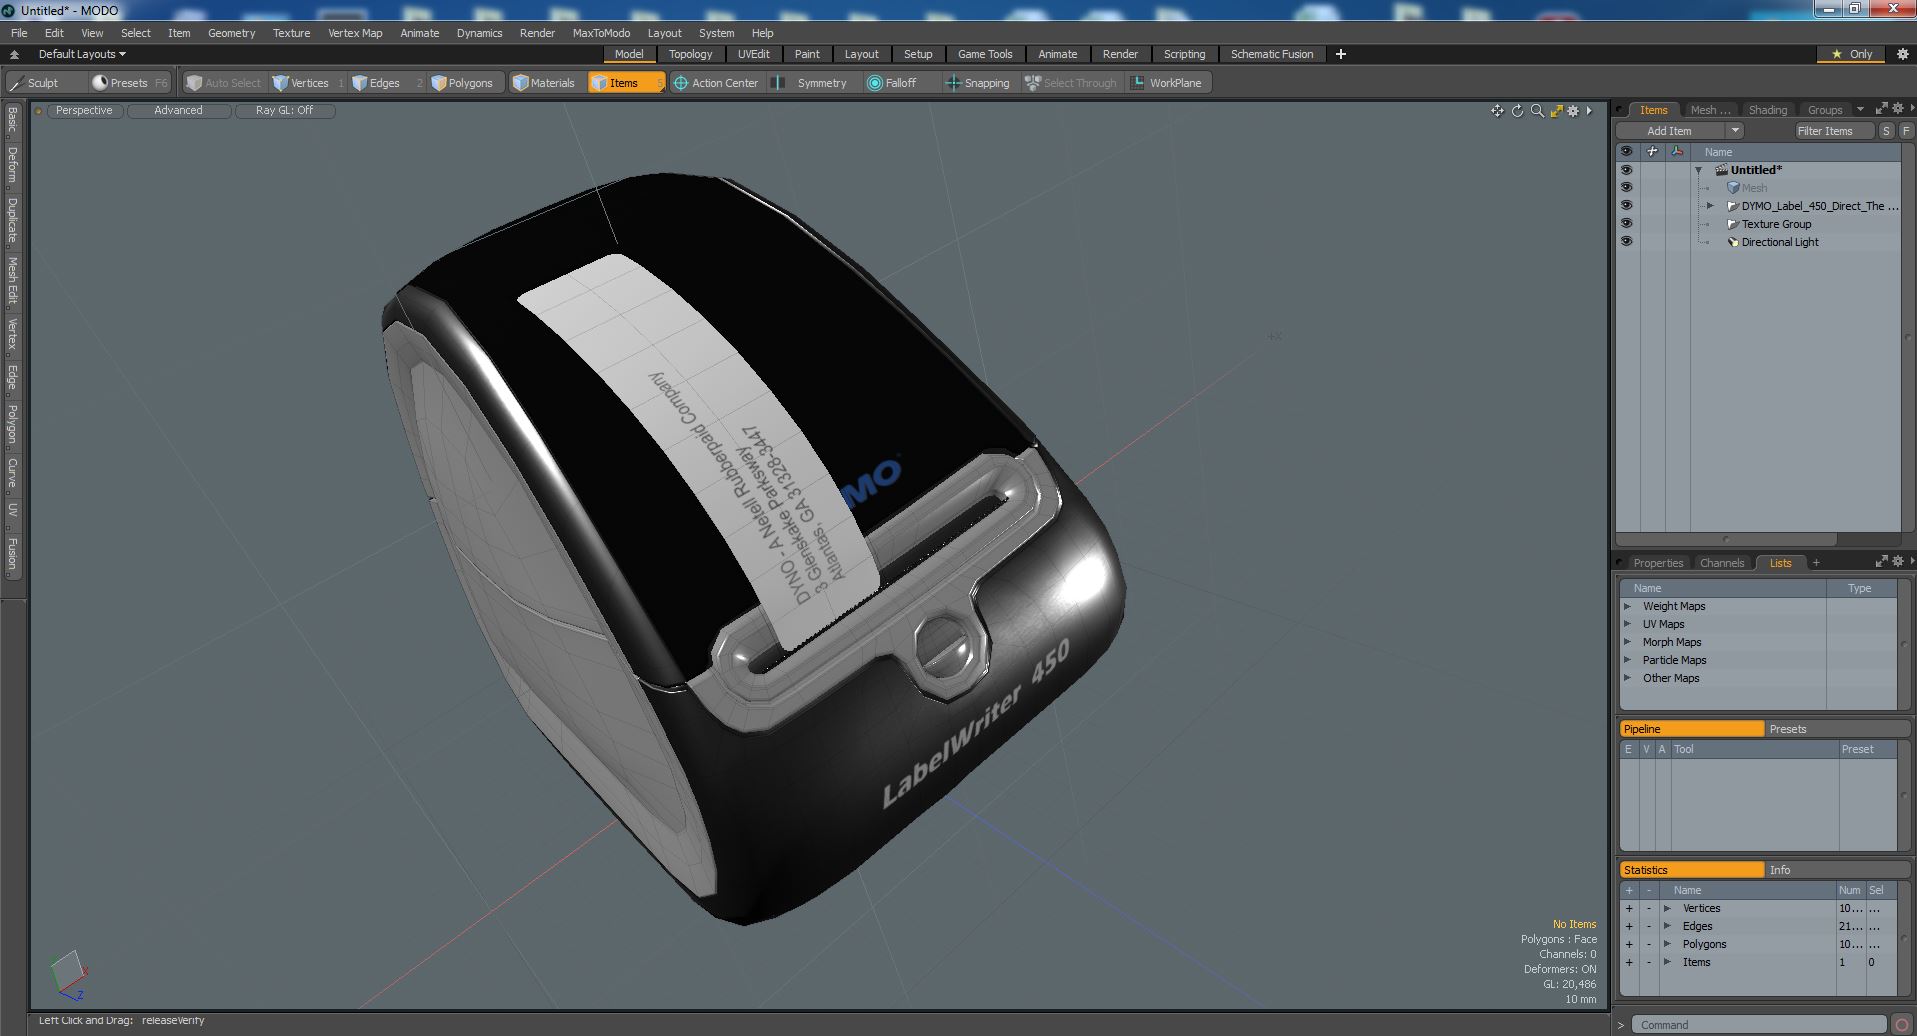Click the Perspective view button

coord(84,110)
